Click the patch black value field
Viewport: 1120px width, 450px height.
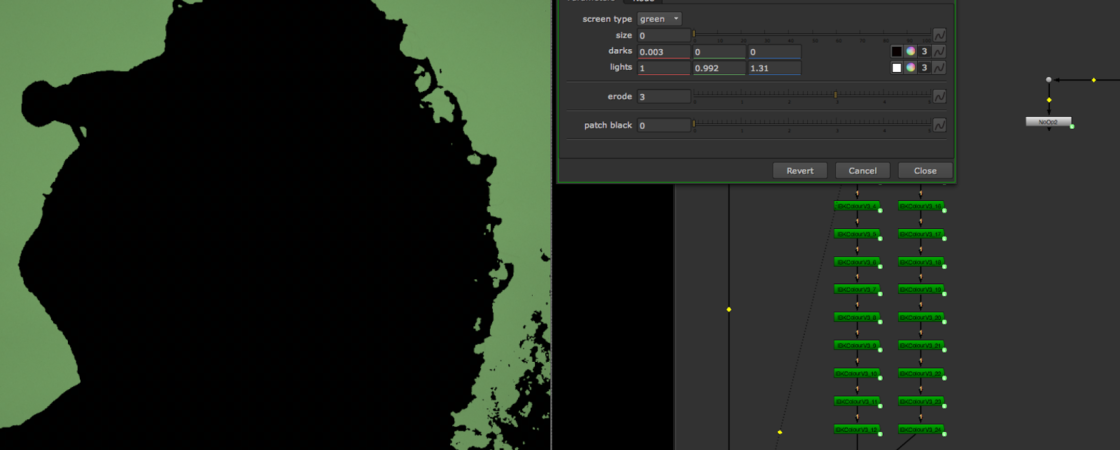(664, 126)
